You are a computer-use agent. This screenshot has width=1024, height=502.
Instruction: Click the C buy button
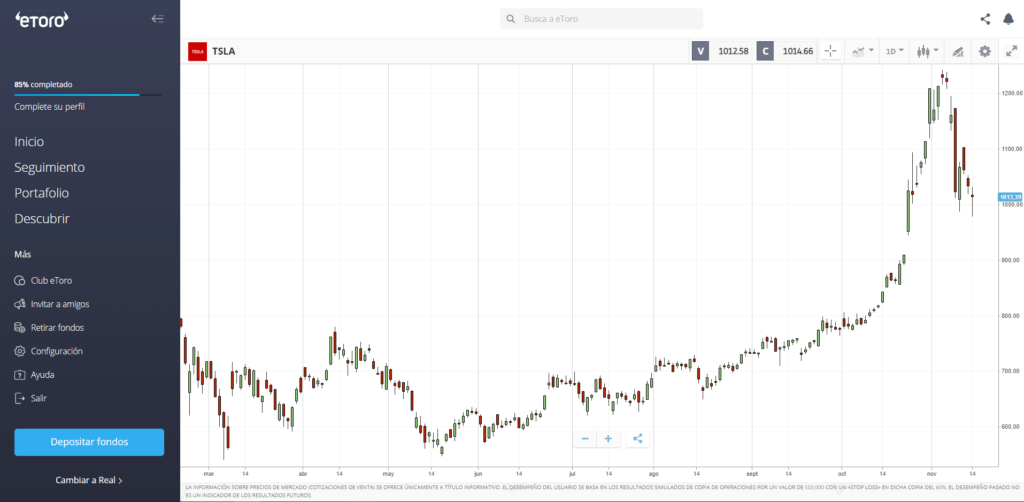[765, 51]
